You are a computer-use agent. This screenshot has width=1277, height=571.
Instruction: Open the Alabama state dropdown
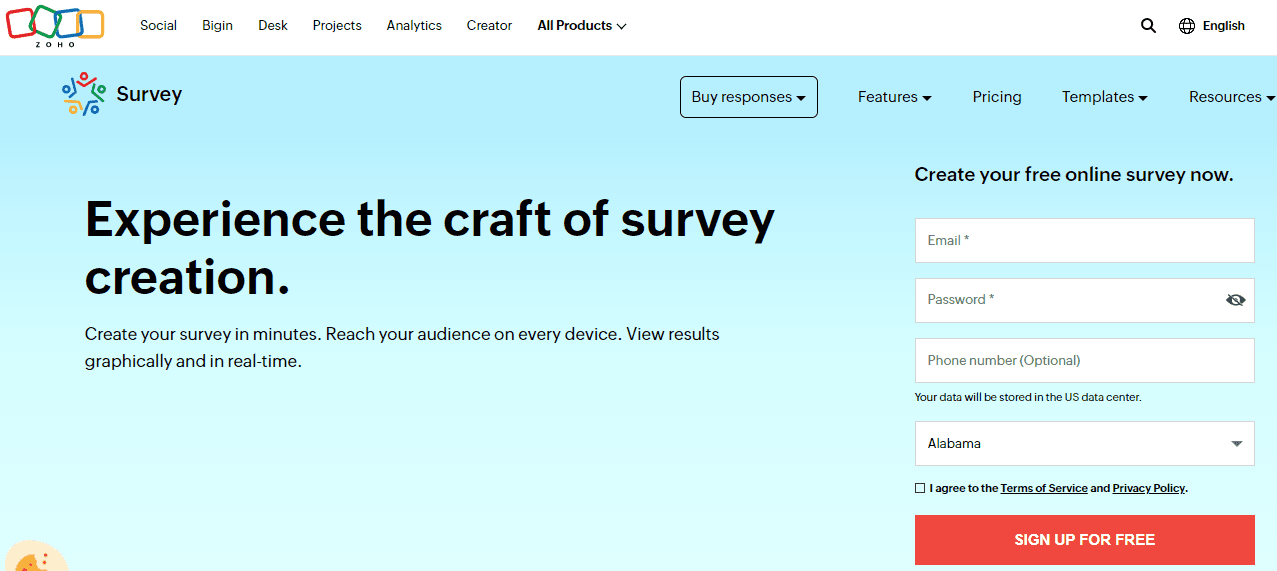point(1084,443)
